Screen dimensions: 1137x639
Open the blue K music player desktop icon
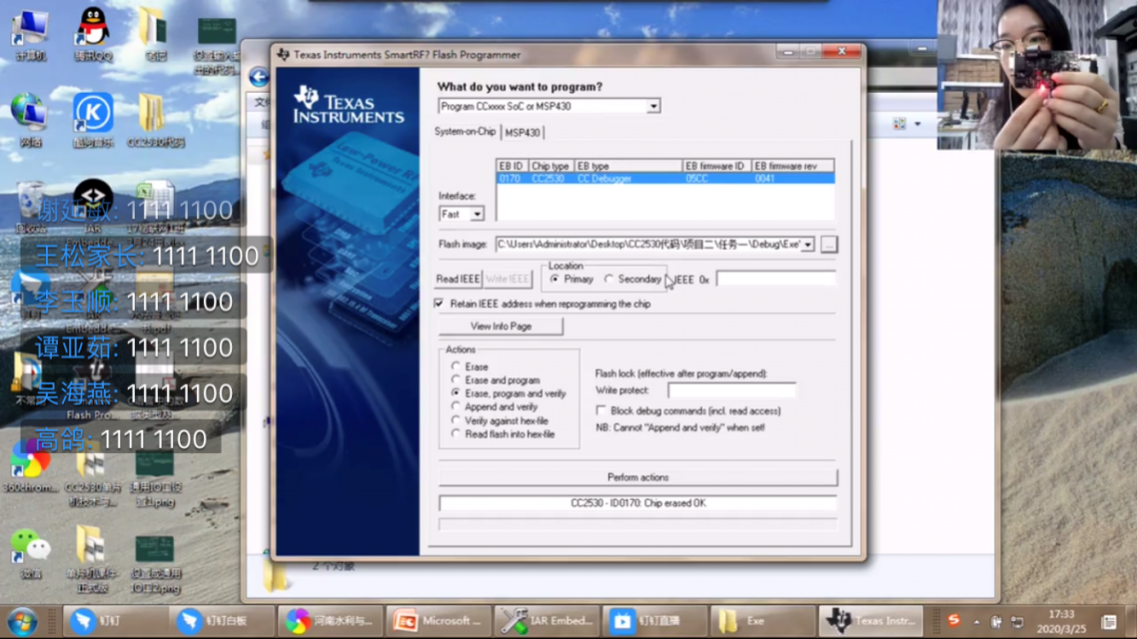point(92,113)
